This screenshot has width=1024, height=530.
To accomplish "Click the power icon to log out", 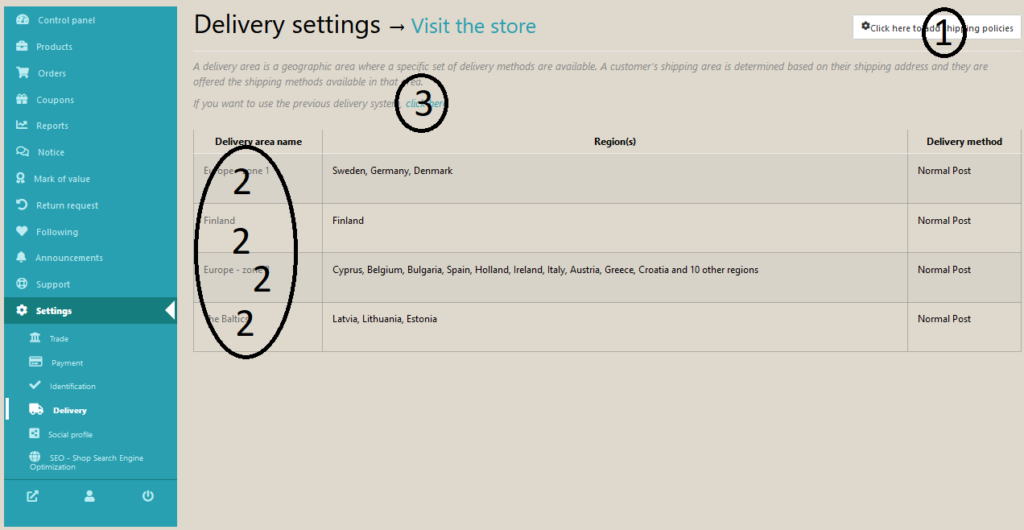I will (148, 495).
